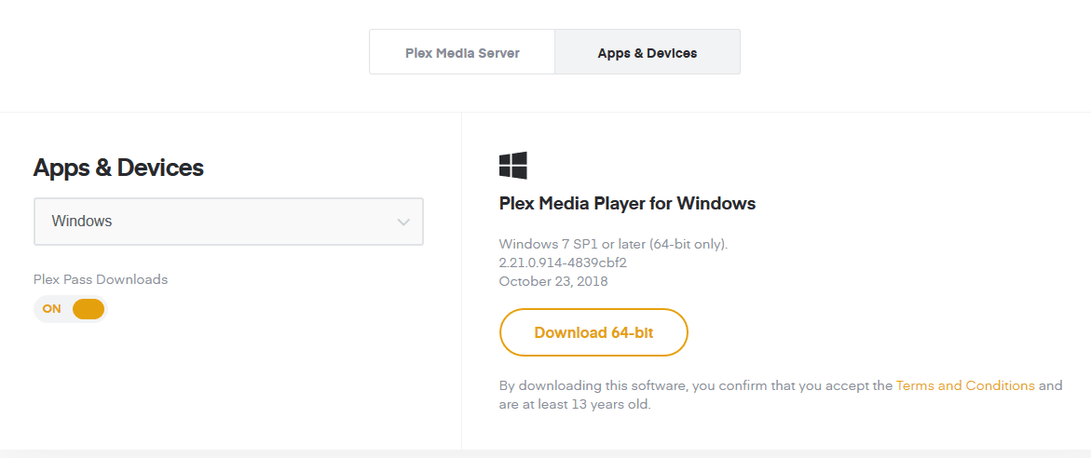The width and height of the screenshot is (1091, 458).
Task: Click the October 23, 2018 release date
Action: pos(553,281)
